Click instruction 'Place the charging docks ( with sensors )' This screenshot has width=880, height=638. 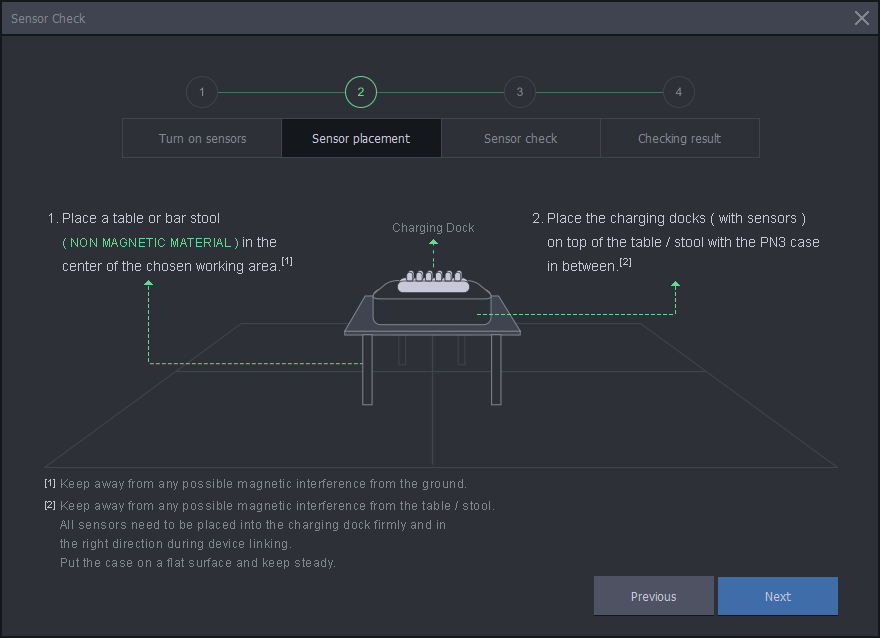(676, 218)
